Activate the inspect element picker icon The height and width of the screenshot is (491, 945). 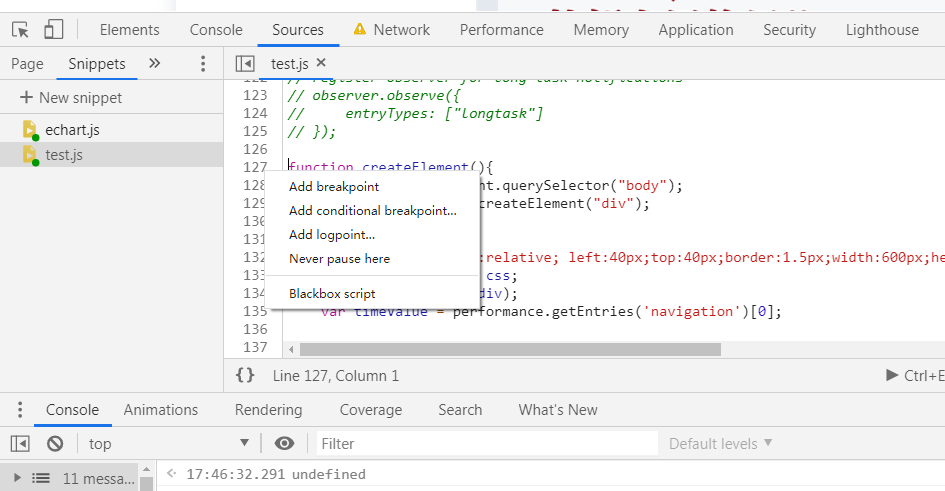pos(20,30)
